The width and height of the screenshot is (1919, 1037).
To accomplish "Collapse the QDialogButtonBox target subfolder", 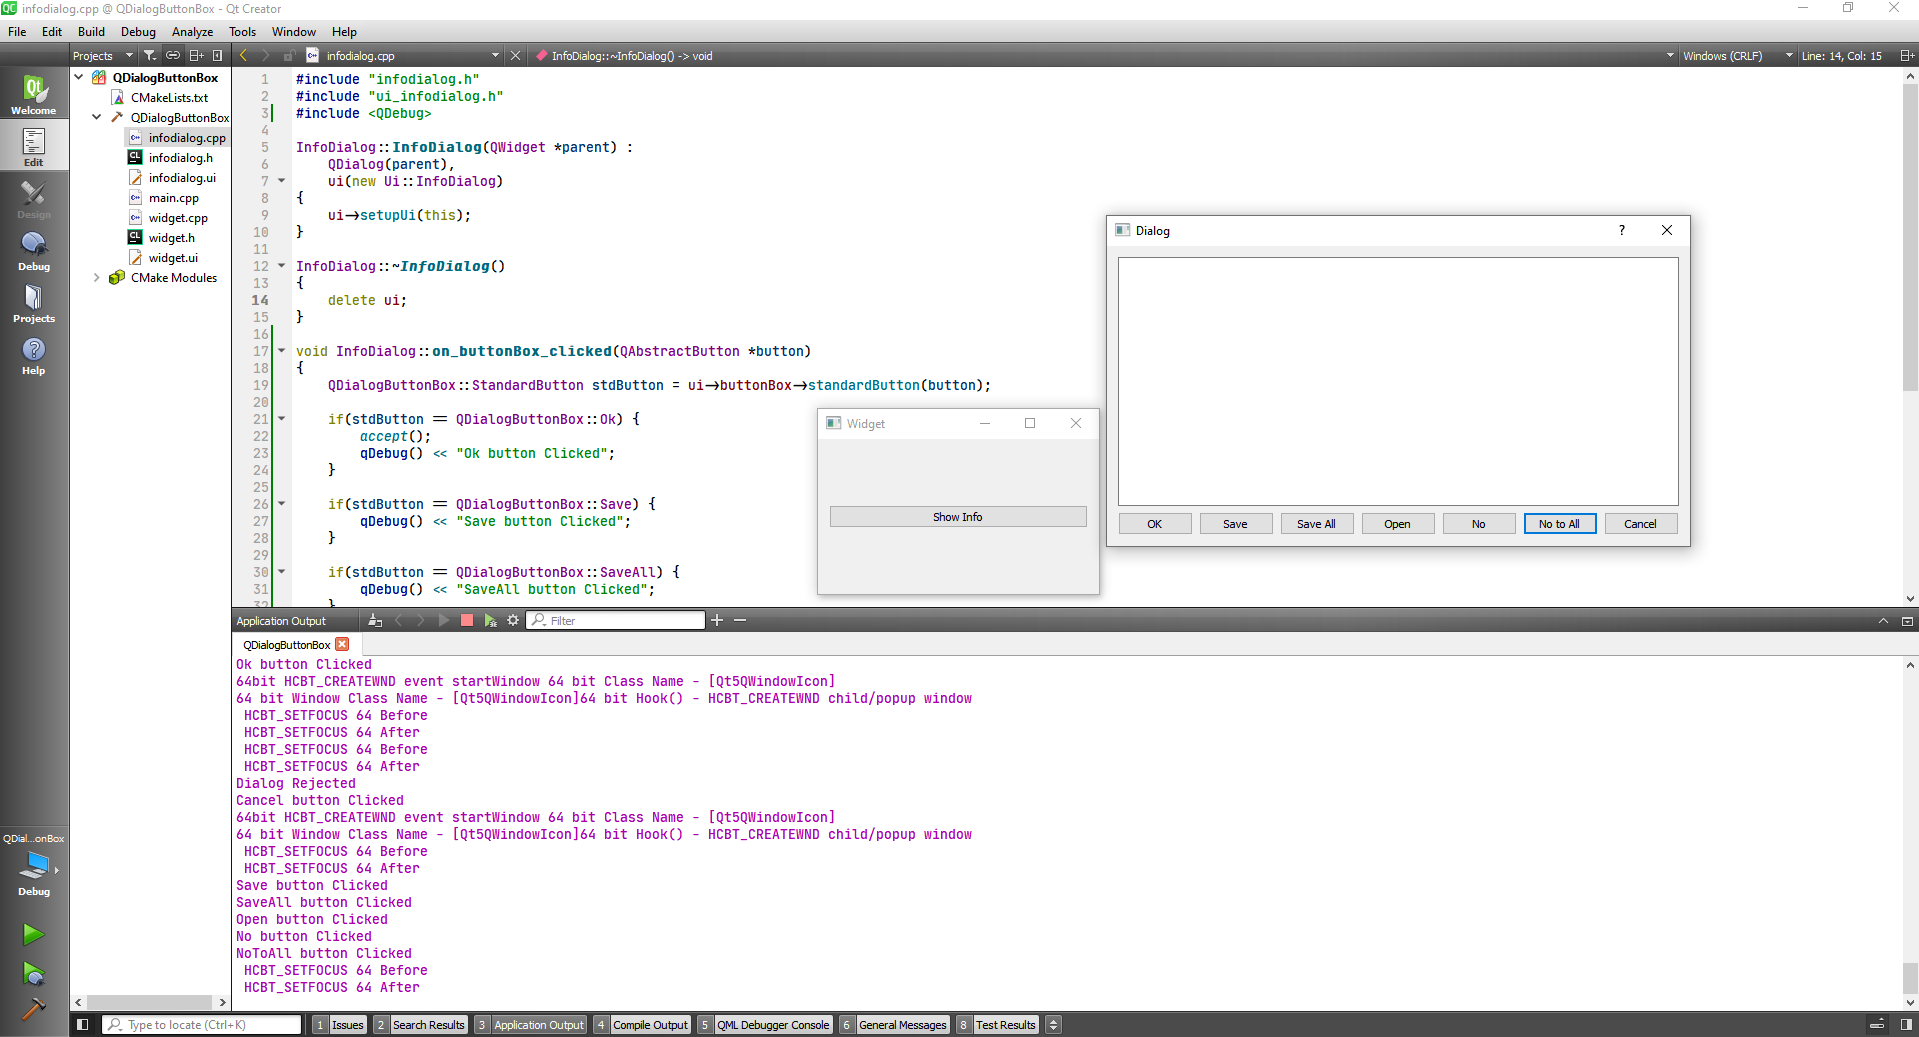I will (97, 117).
